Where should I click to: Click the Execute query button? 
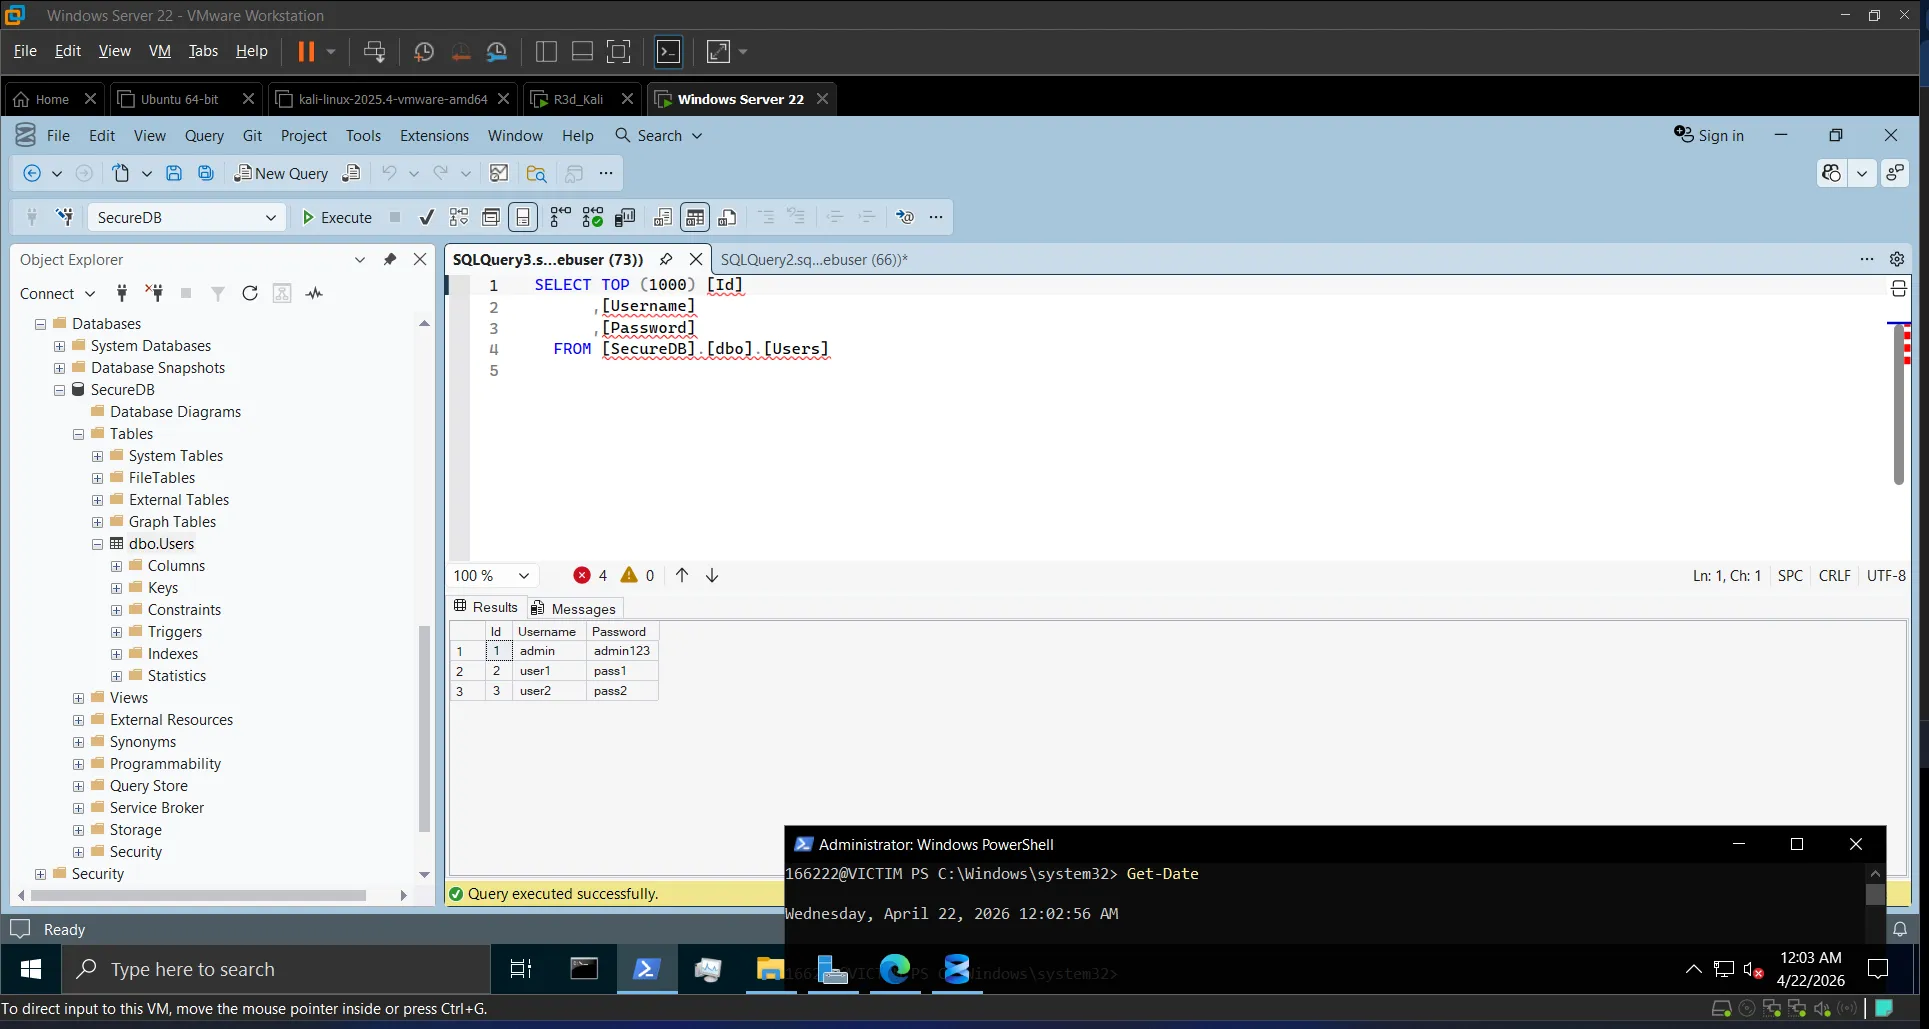tap(337, 217)
